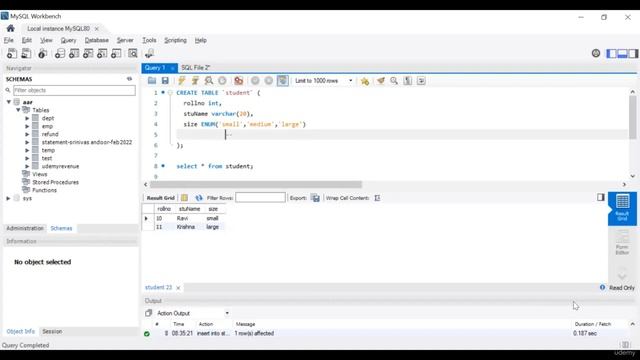This screenshot has width=640, height=360.
Task: Expand the sys schema
Action: pos(8,198)
